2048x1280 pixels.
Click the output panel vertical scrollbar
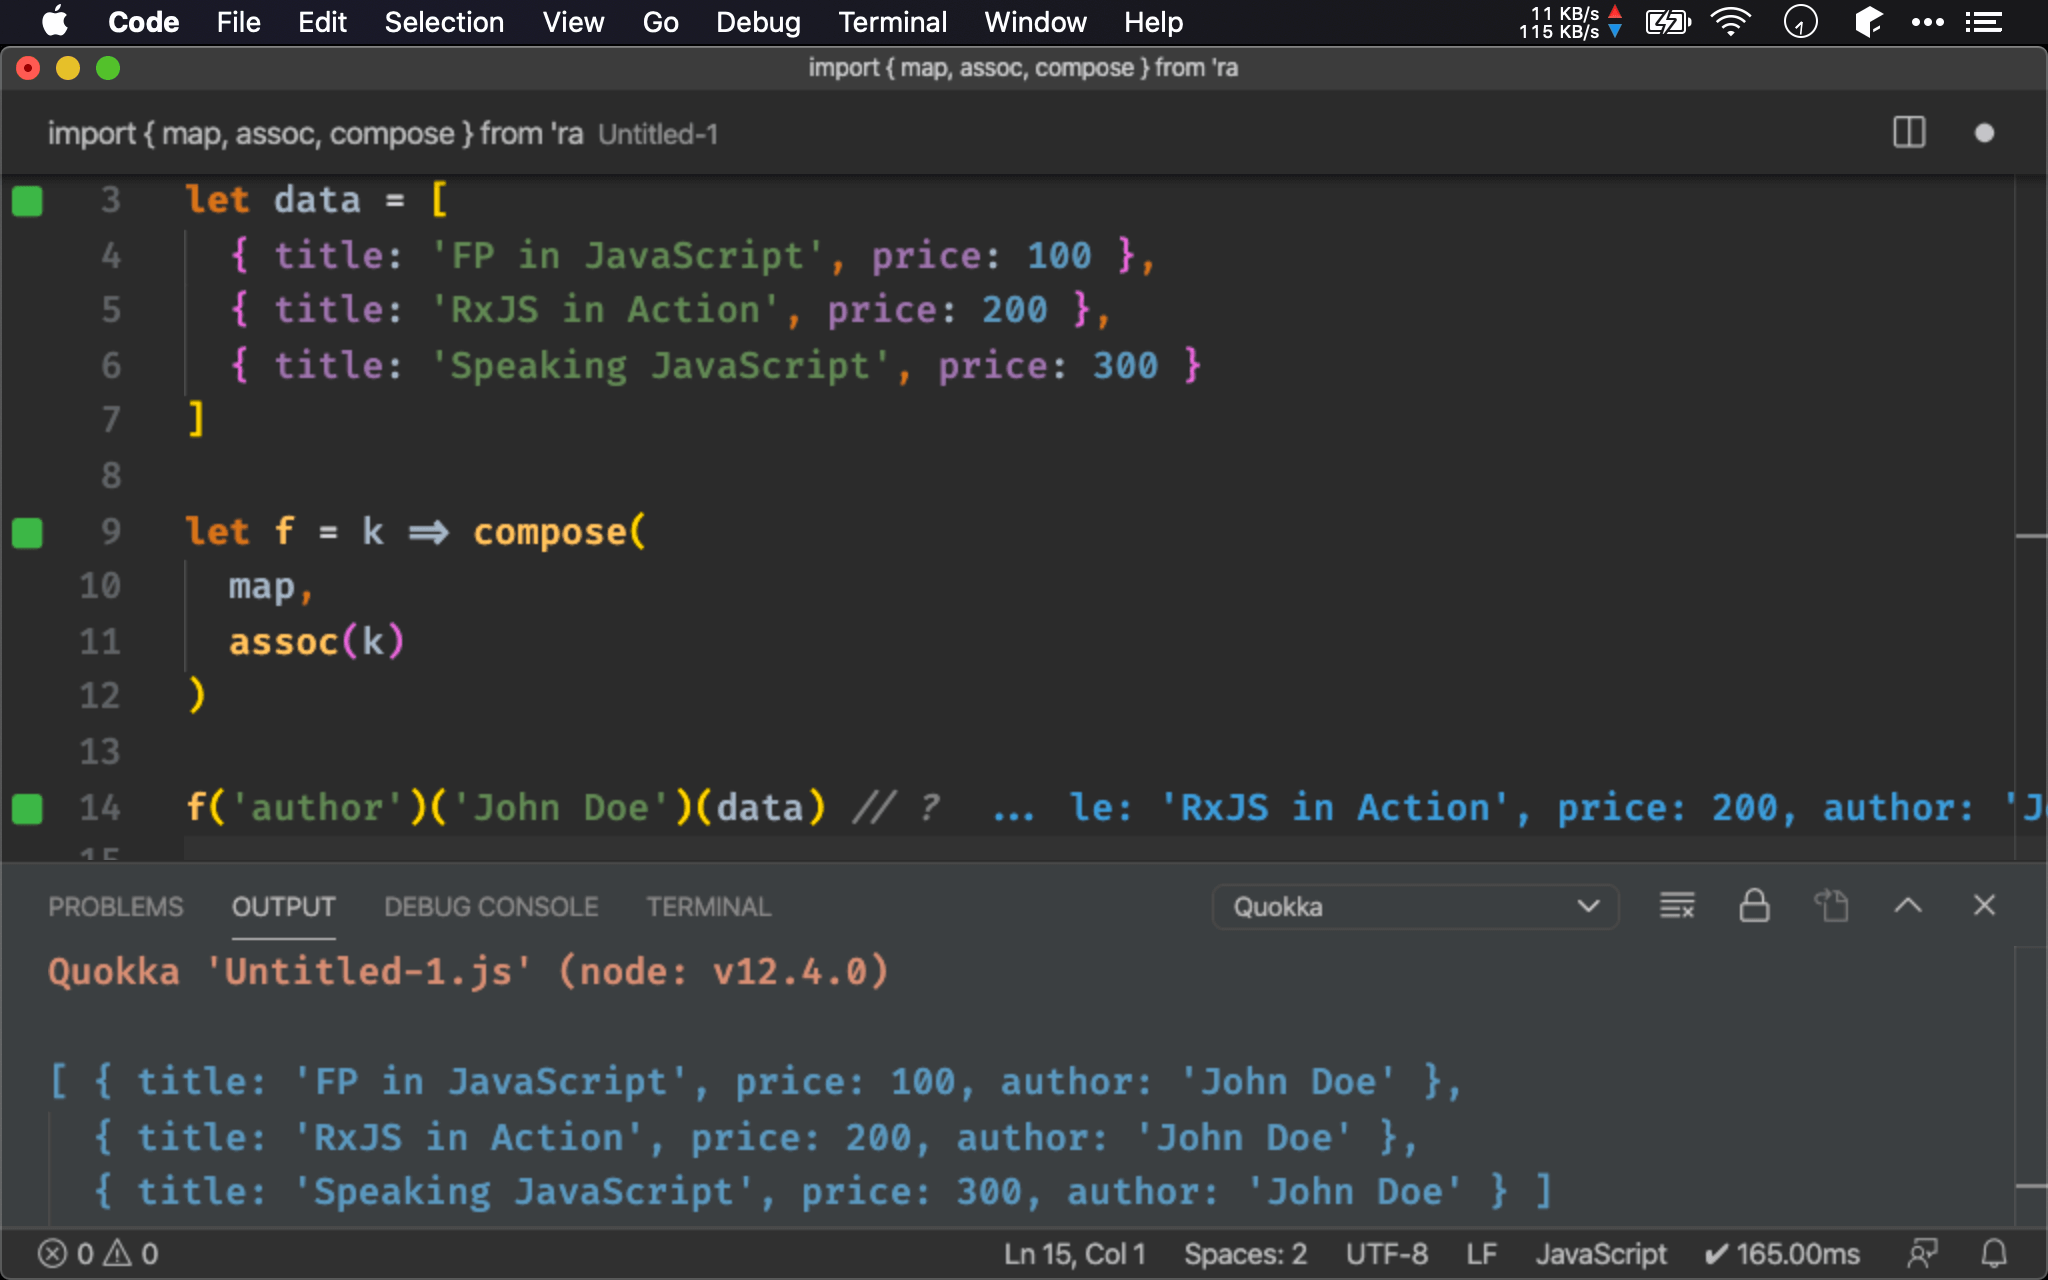coord(2031,1088)
